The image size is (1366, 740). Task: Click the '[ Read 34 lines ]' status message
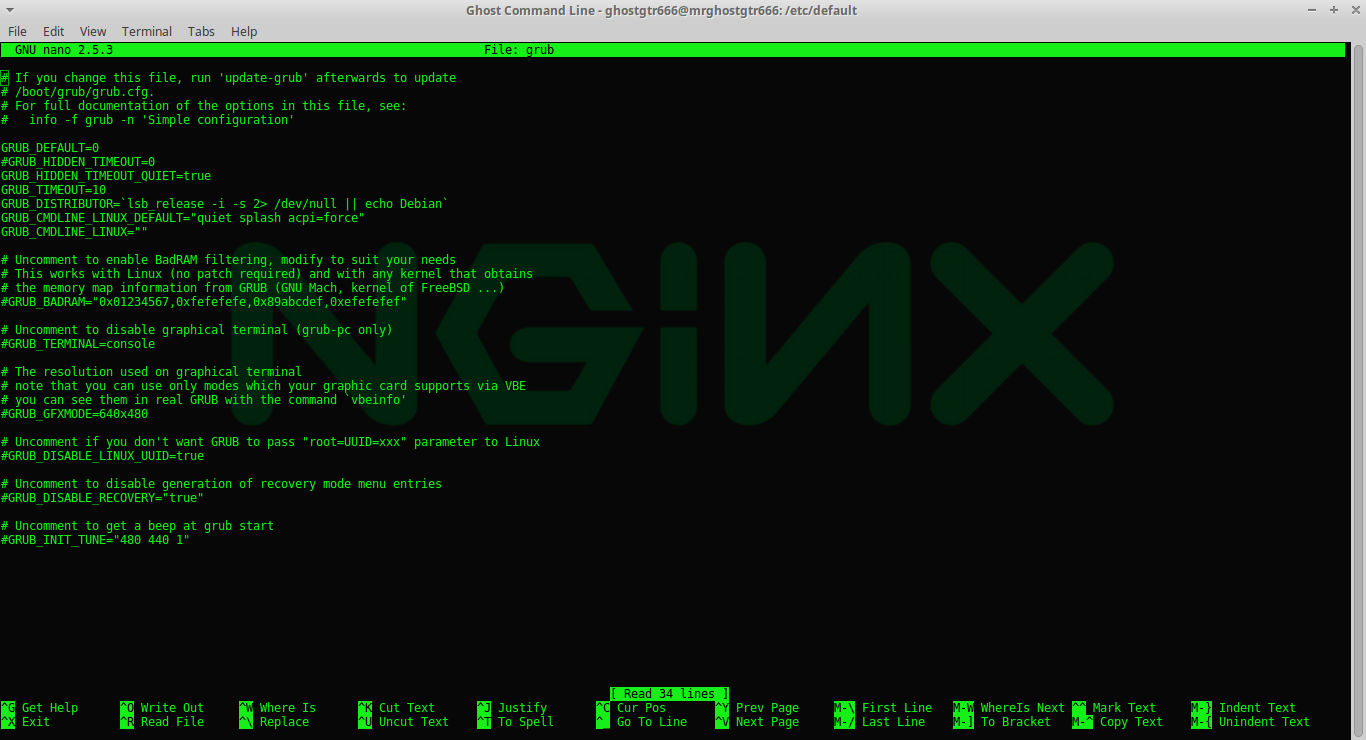coord(670,694)
